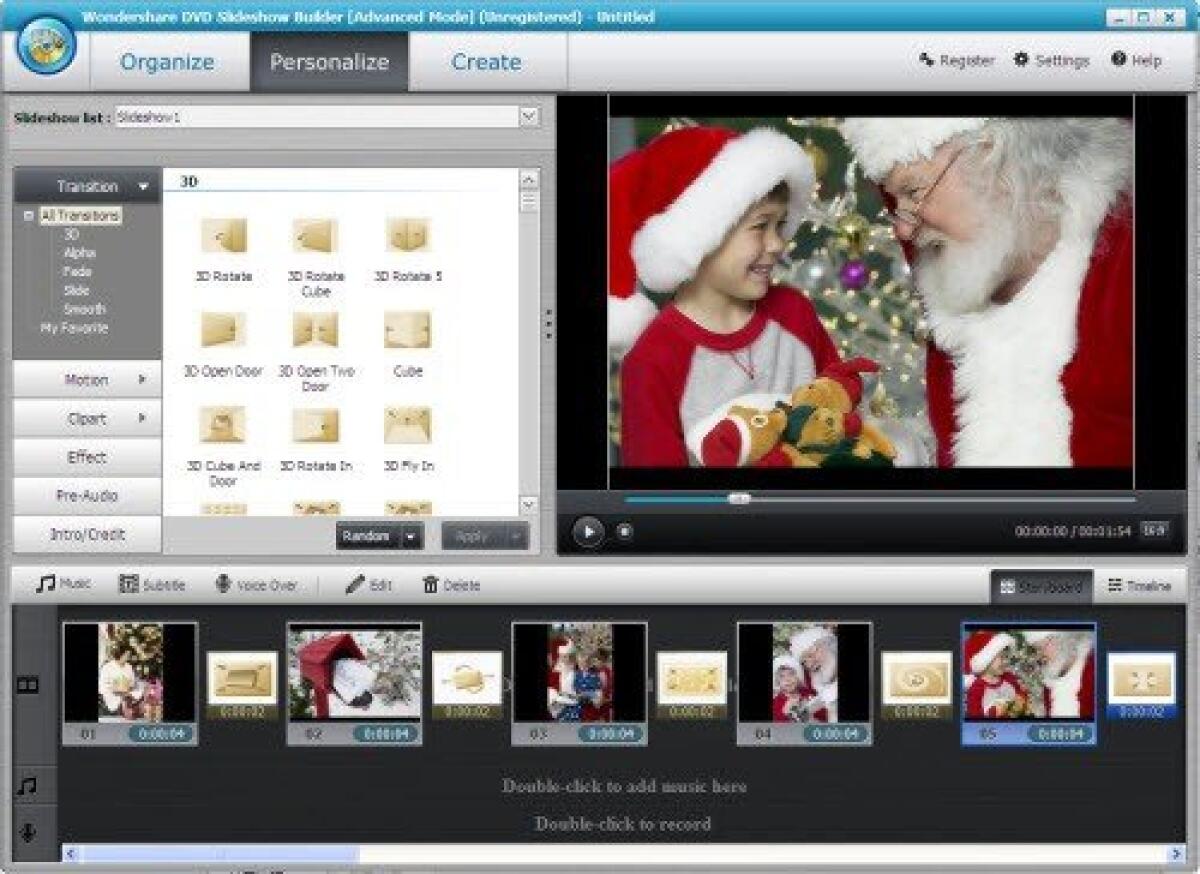
Task: Play the slideshow preview
Action: click(588, 531)
